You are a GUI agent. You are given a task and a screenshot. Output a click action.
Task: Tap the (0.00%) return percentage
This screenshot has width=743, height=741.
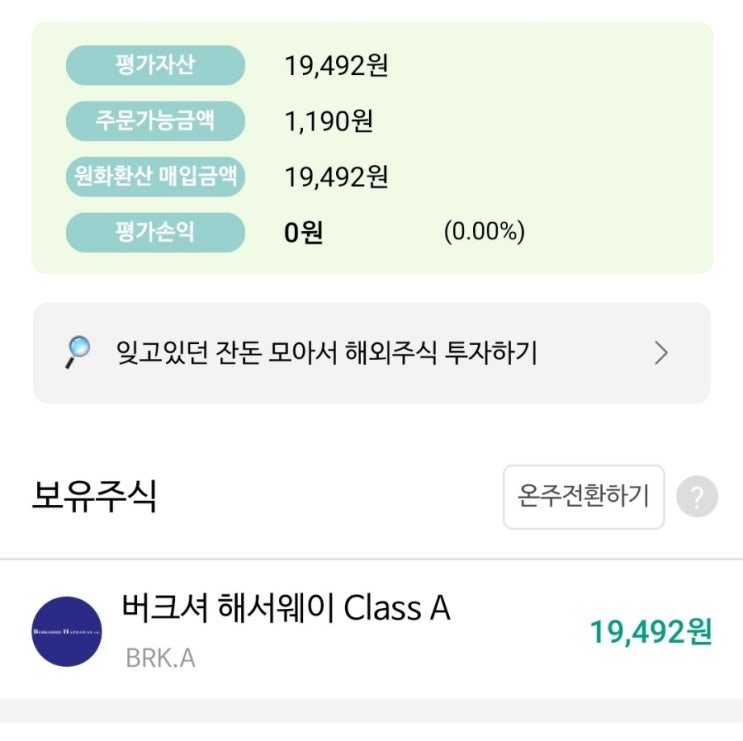pos(484,233)
